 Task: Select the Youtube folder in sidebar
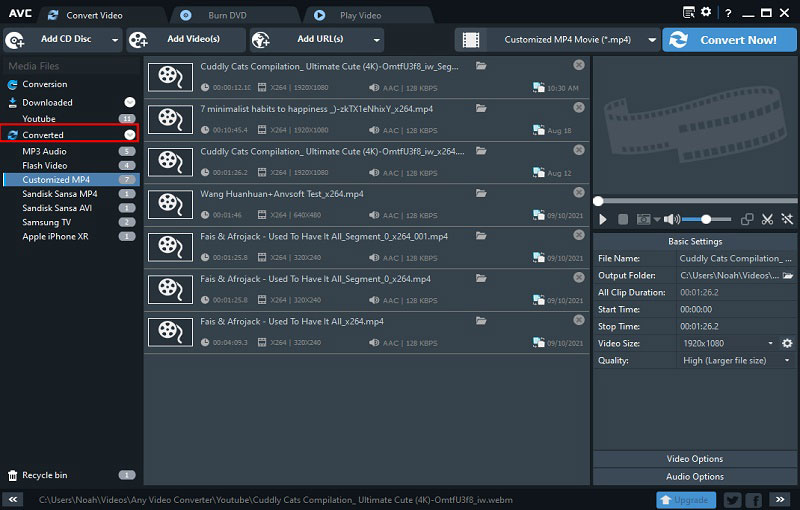click(39, 119)
